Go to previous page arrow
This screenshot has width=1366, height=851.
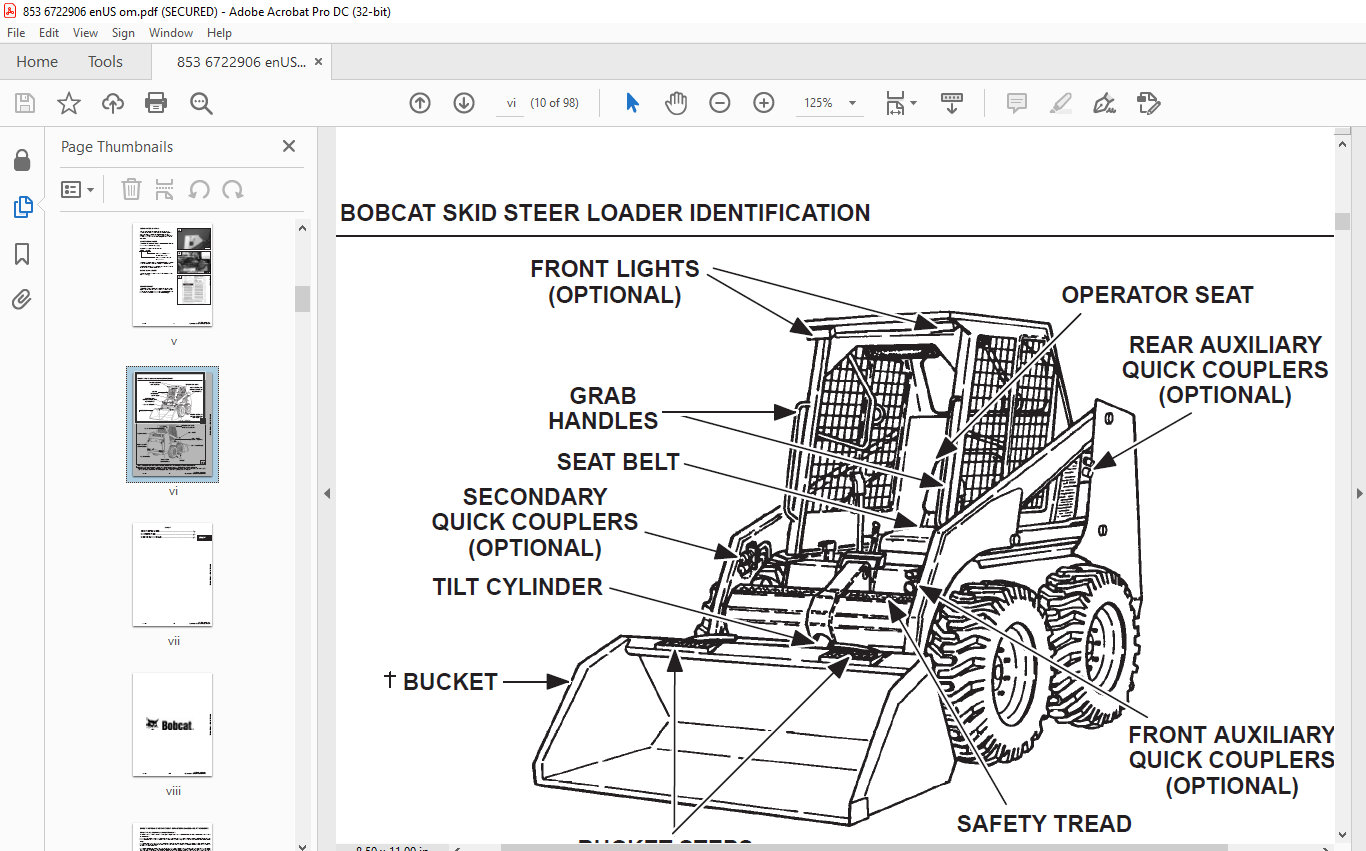click(x=420, y=103)
